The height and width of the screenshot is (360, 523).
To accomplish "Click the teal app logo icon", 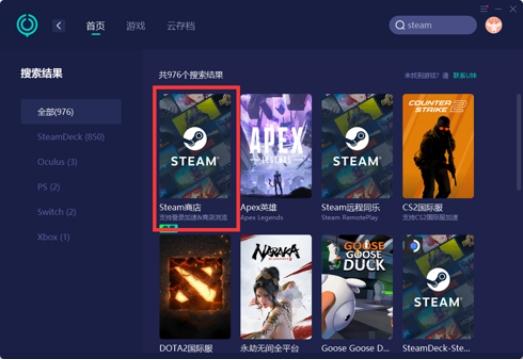I will point(27,25).
